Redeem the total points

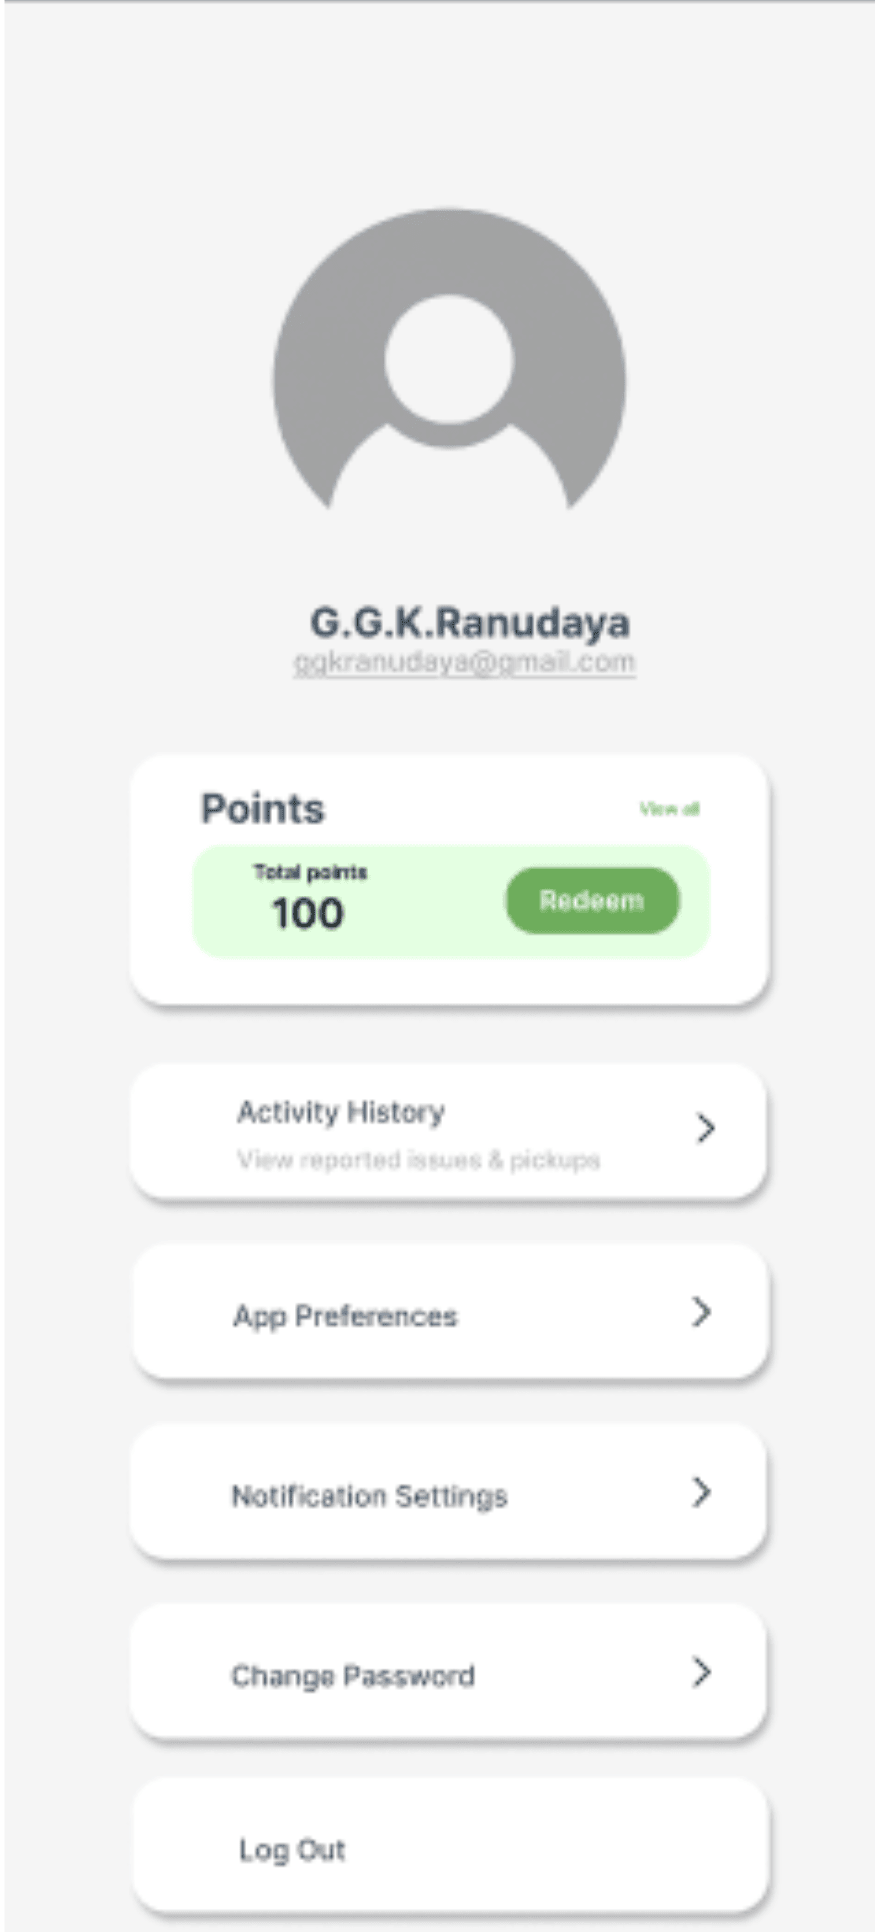tap(592, 901)
